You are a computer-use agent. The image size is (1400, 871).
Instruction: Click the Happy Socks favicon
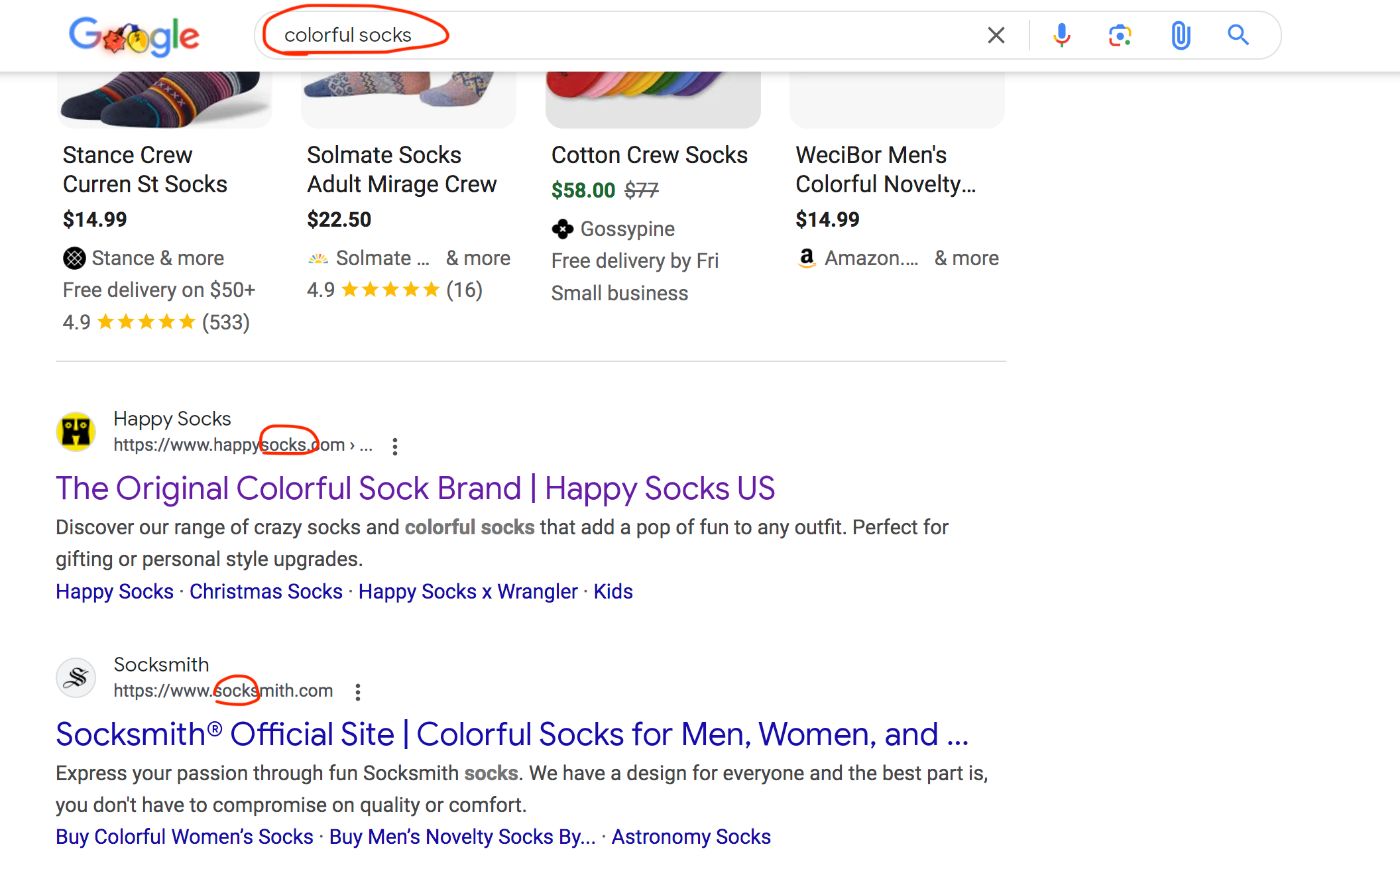tap(76, 432)
